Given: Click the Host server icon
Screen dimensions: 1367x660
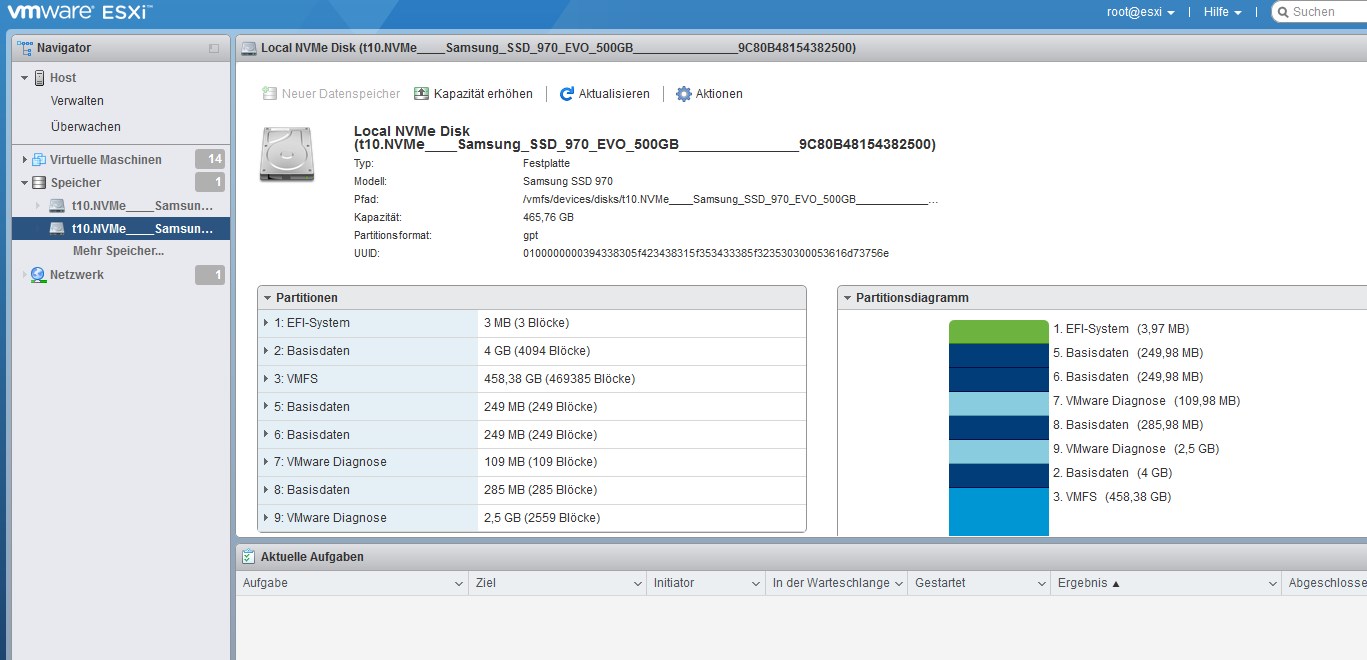Looking at the screenshot, I should point(40,78).
